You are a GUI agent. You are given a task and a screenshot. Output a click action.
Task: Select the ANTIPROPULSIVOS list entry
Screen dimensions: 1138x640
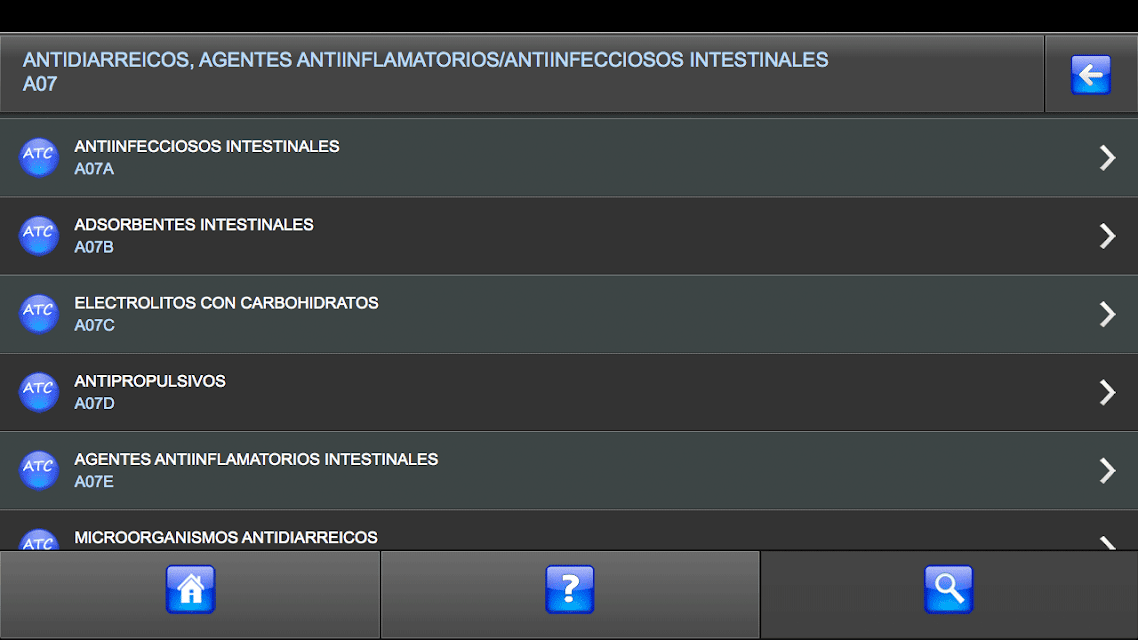(x=569, y=393)
